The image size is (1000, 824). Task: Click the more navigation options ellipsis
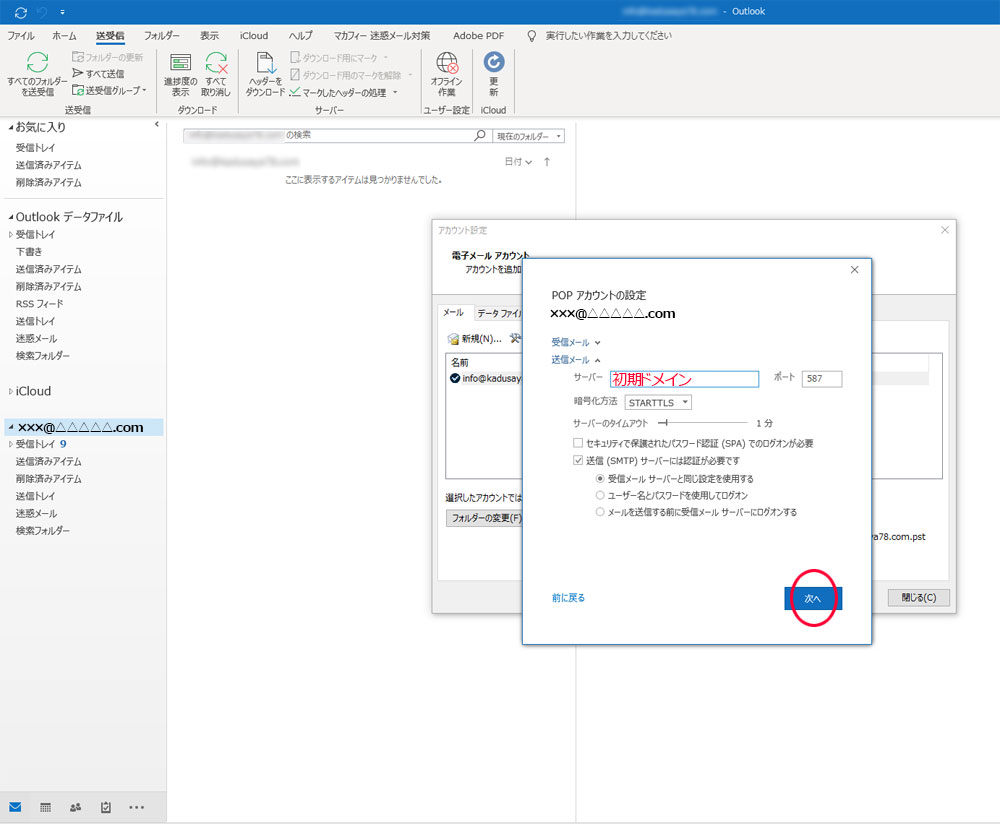(x=136, y=807)
